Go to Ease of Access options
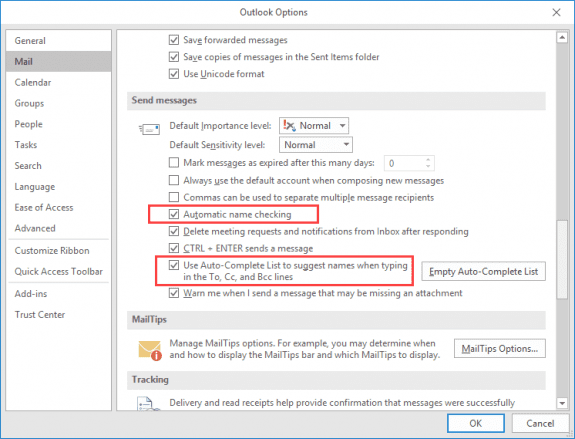The width and height of the screenshot is (575, 439). (59, 208)
